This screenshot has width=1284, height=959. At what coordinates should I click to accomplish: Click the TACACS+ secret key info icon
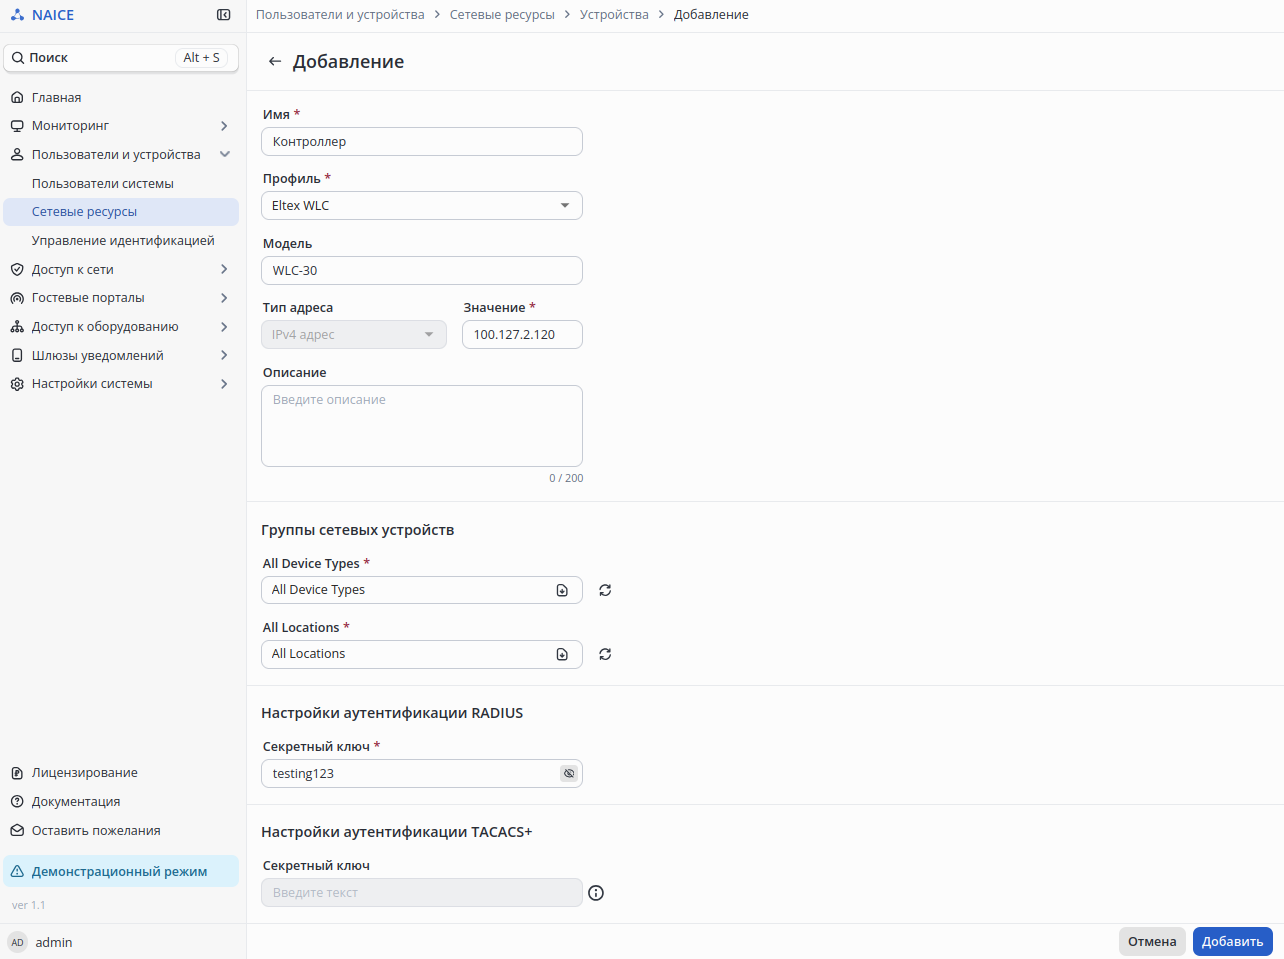pyautogui.click(x=596, y=893)
